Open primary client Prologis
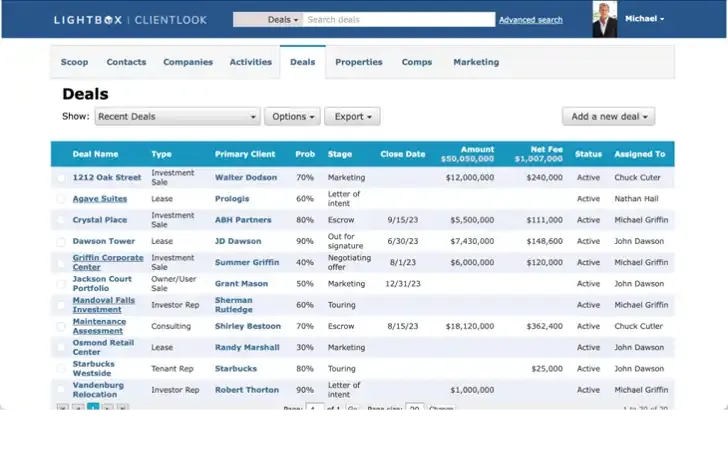Image resolution: width=728 pixels, height=455 pixels. pyautogui.click(x=232, y=199)
